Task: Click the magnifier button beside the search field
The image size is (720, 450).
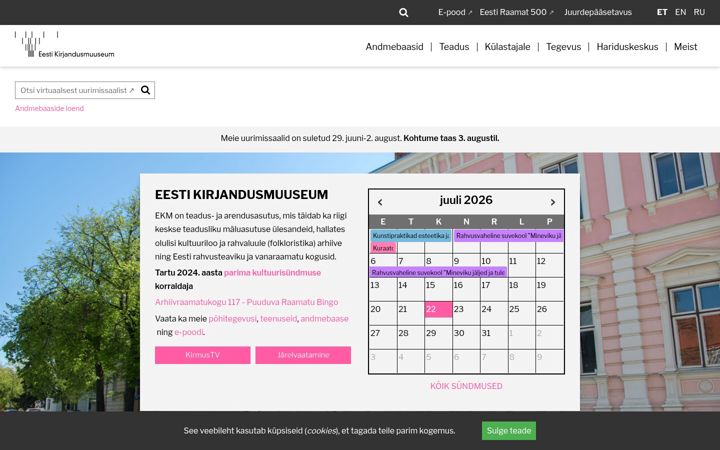Action: pyautogui.click(x=146, y=90)
